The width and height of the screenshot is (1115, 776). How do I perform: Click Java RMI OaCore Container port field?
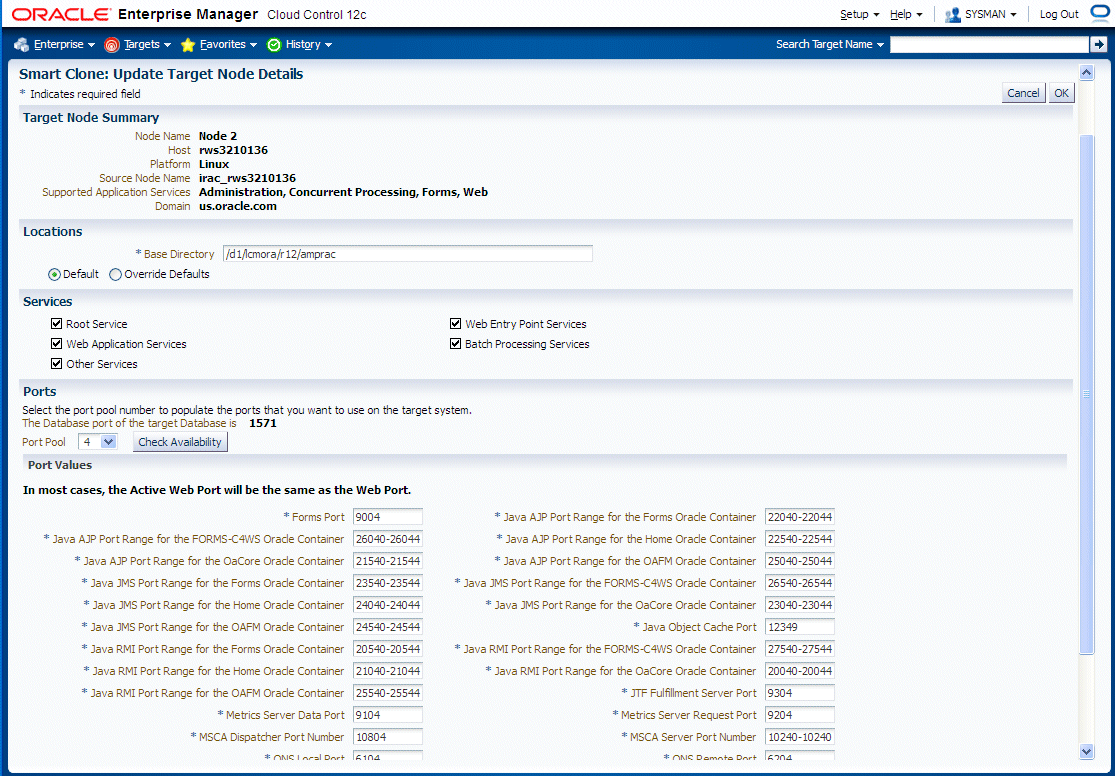(x=799, y=671)
